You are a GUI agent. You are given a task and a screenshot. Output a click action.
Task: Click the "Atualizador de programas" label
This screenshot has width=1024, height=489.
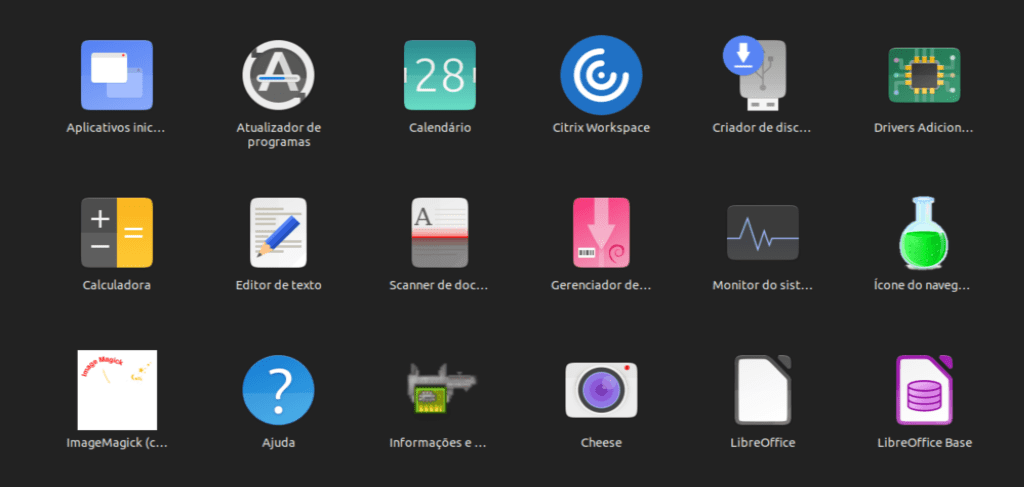click(279, 135)
